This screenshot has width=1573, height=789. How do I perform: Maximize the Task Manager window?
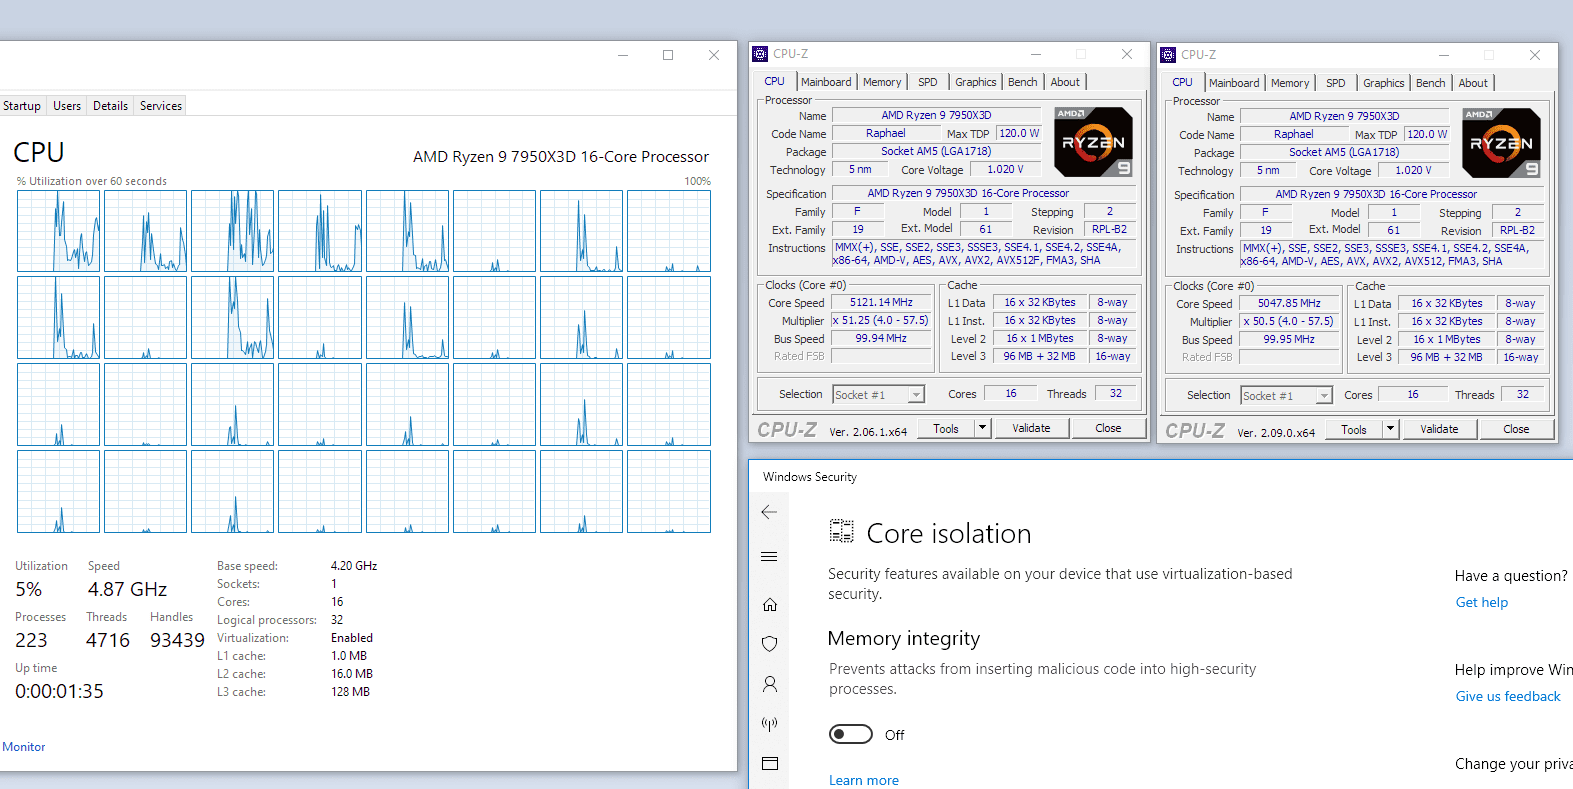[x=668, y=55]
